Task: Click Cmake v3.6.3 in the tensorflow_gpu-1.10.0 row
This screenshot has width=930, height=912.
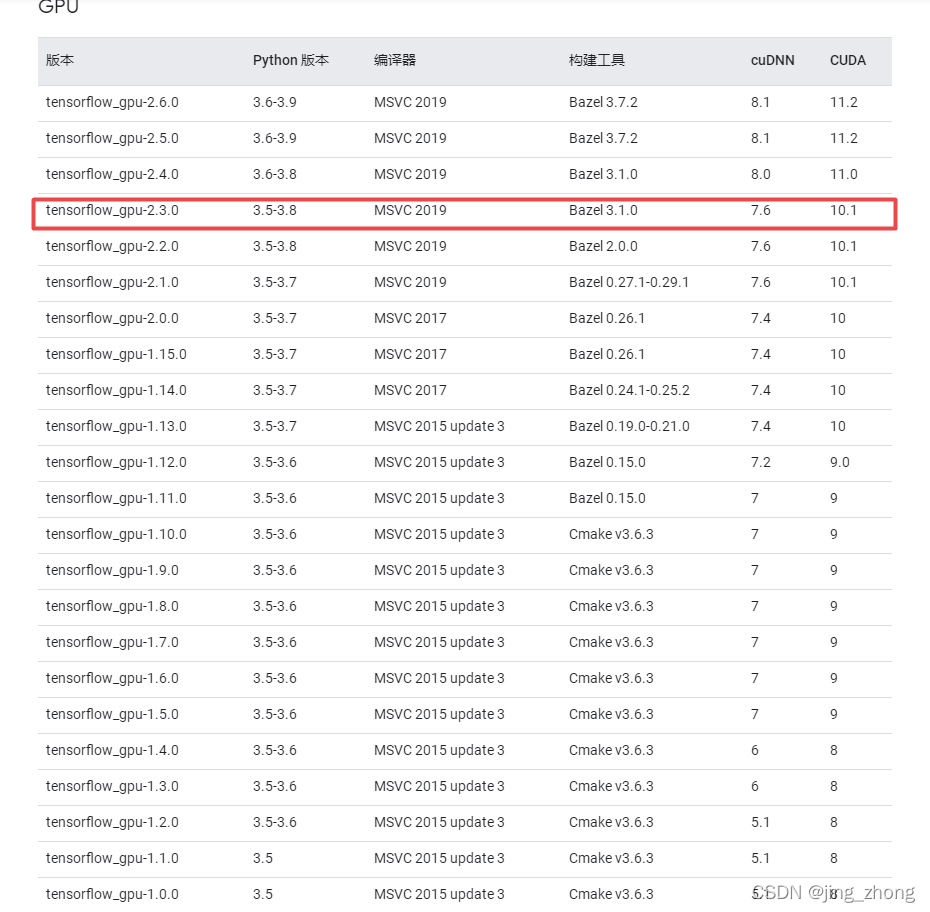Action: tap(611, 534)
